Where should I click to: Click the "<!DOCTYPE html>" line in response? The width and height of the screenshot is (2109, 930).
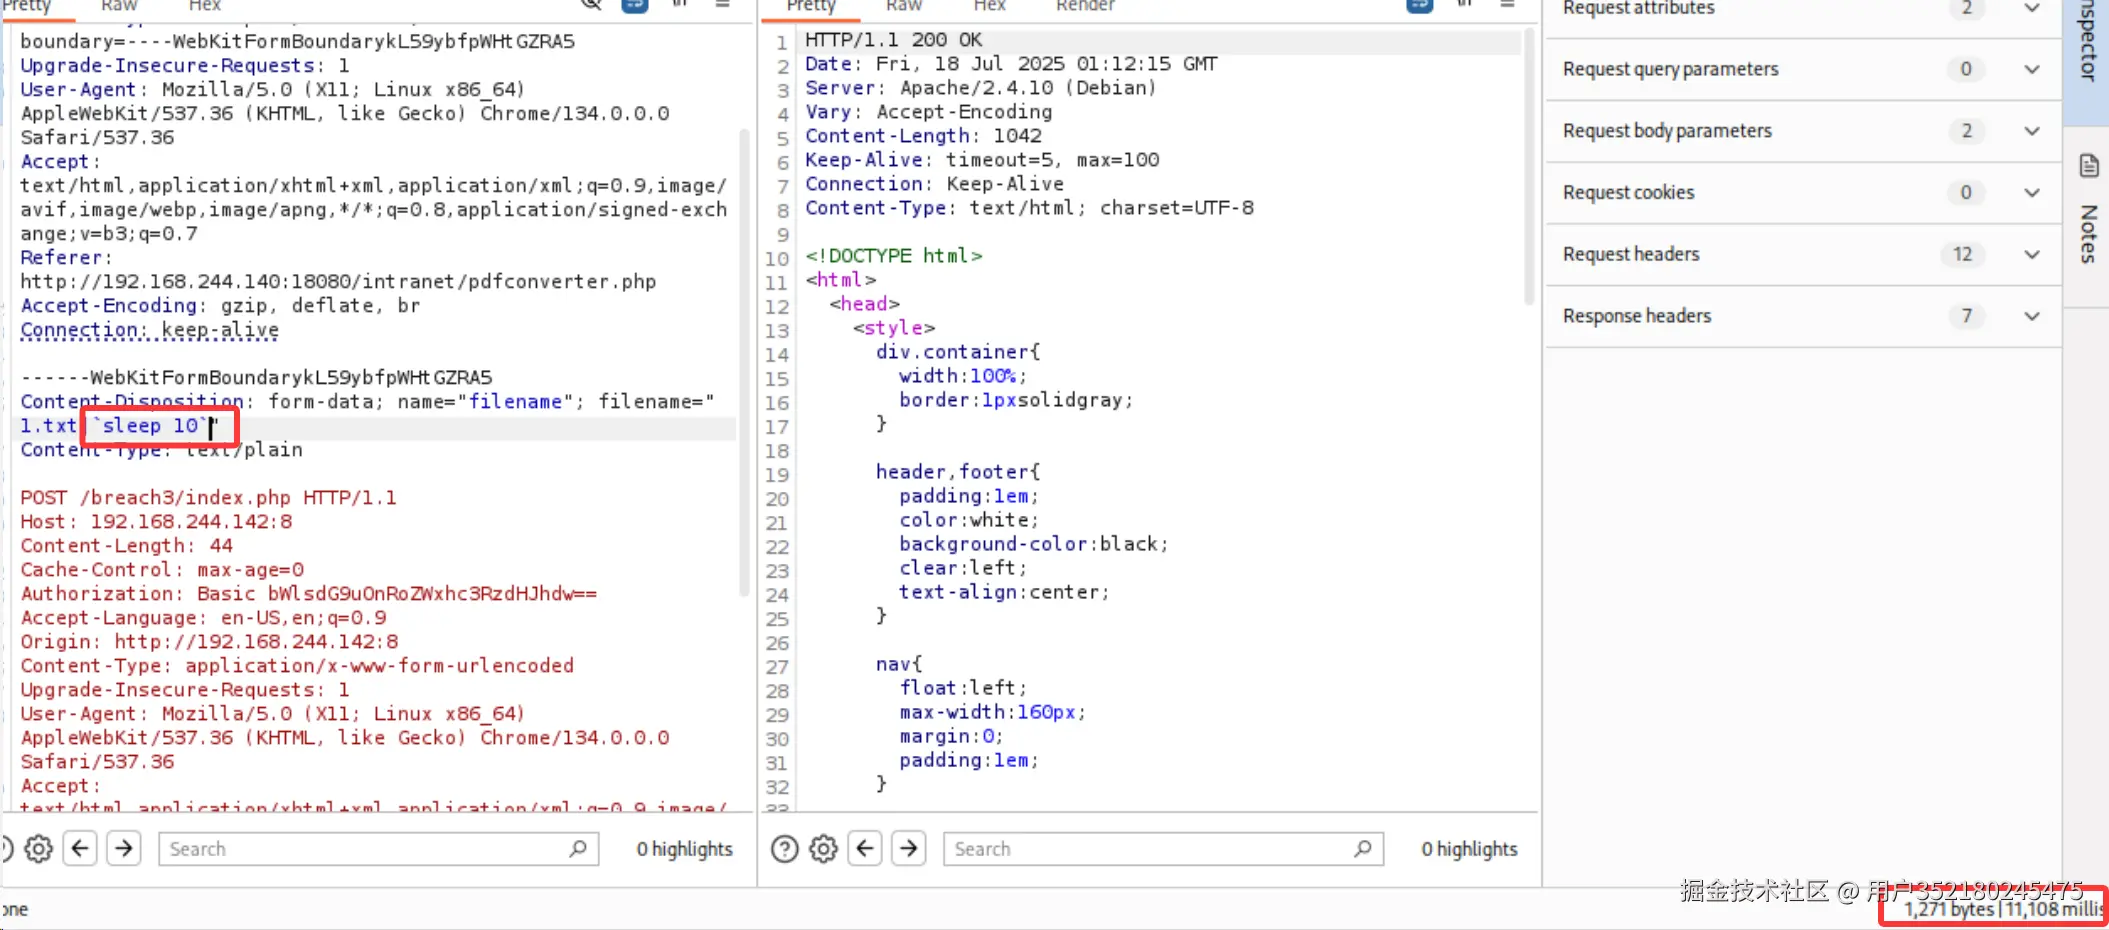pyautogui.click(x=894, y=256)
